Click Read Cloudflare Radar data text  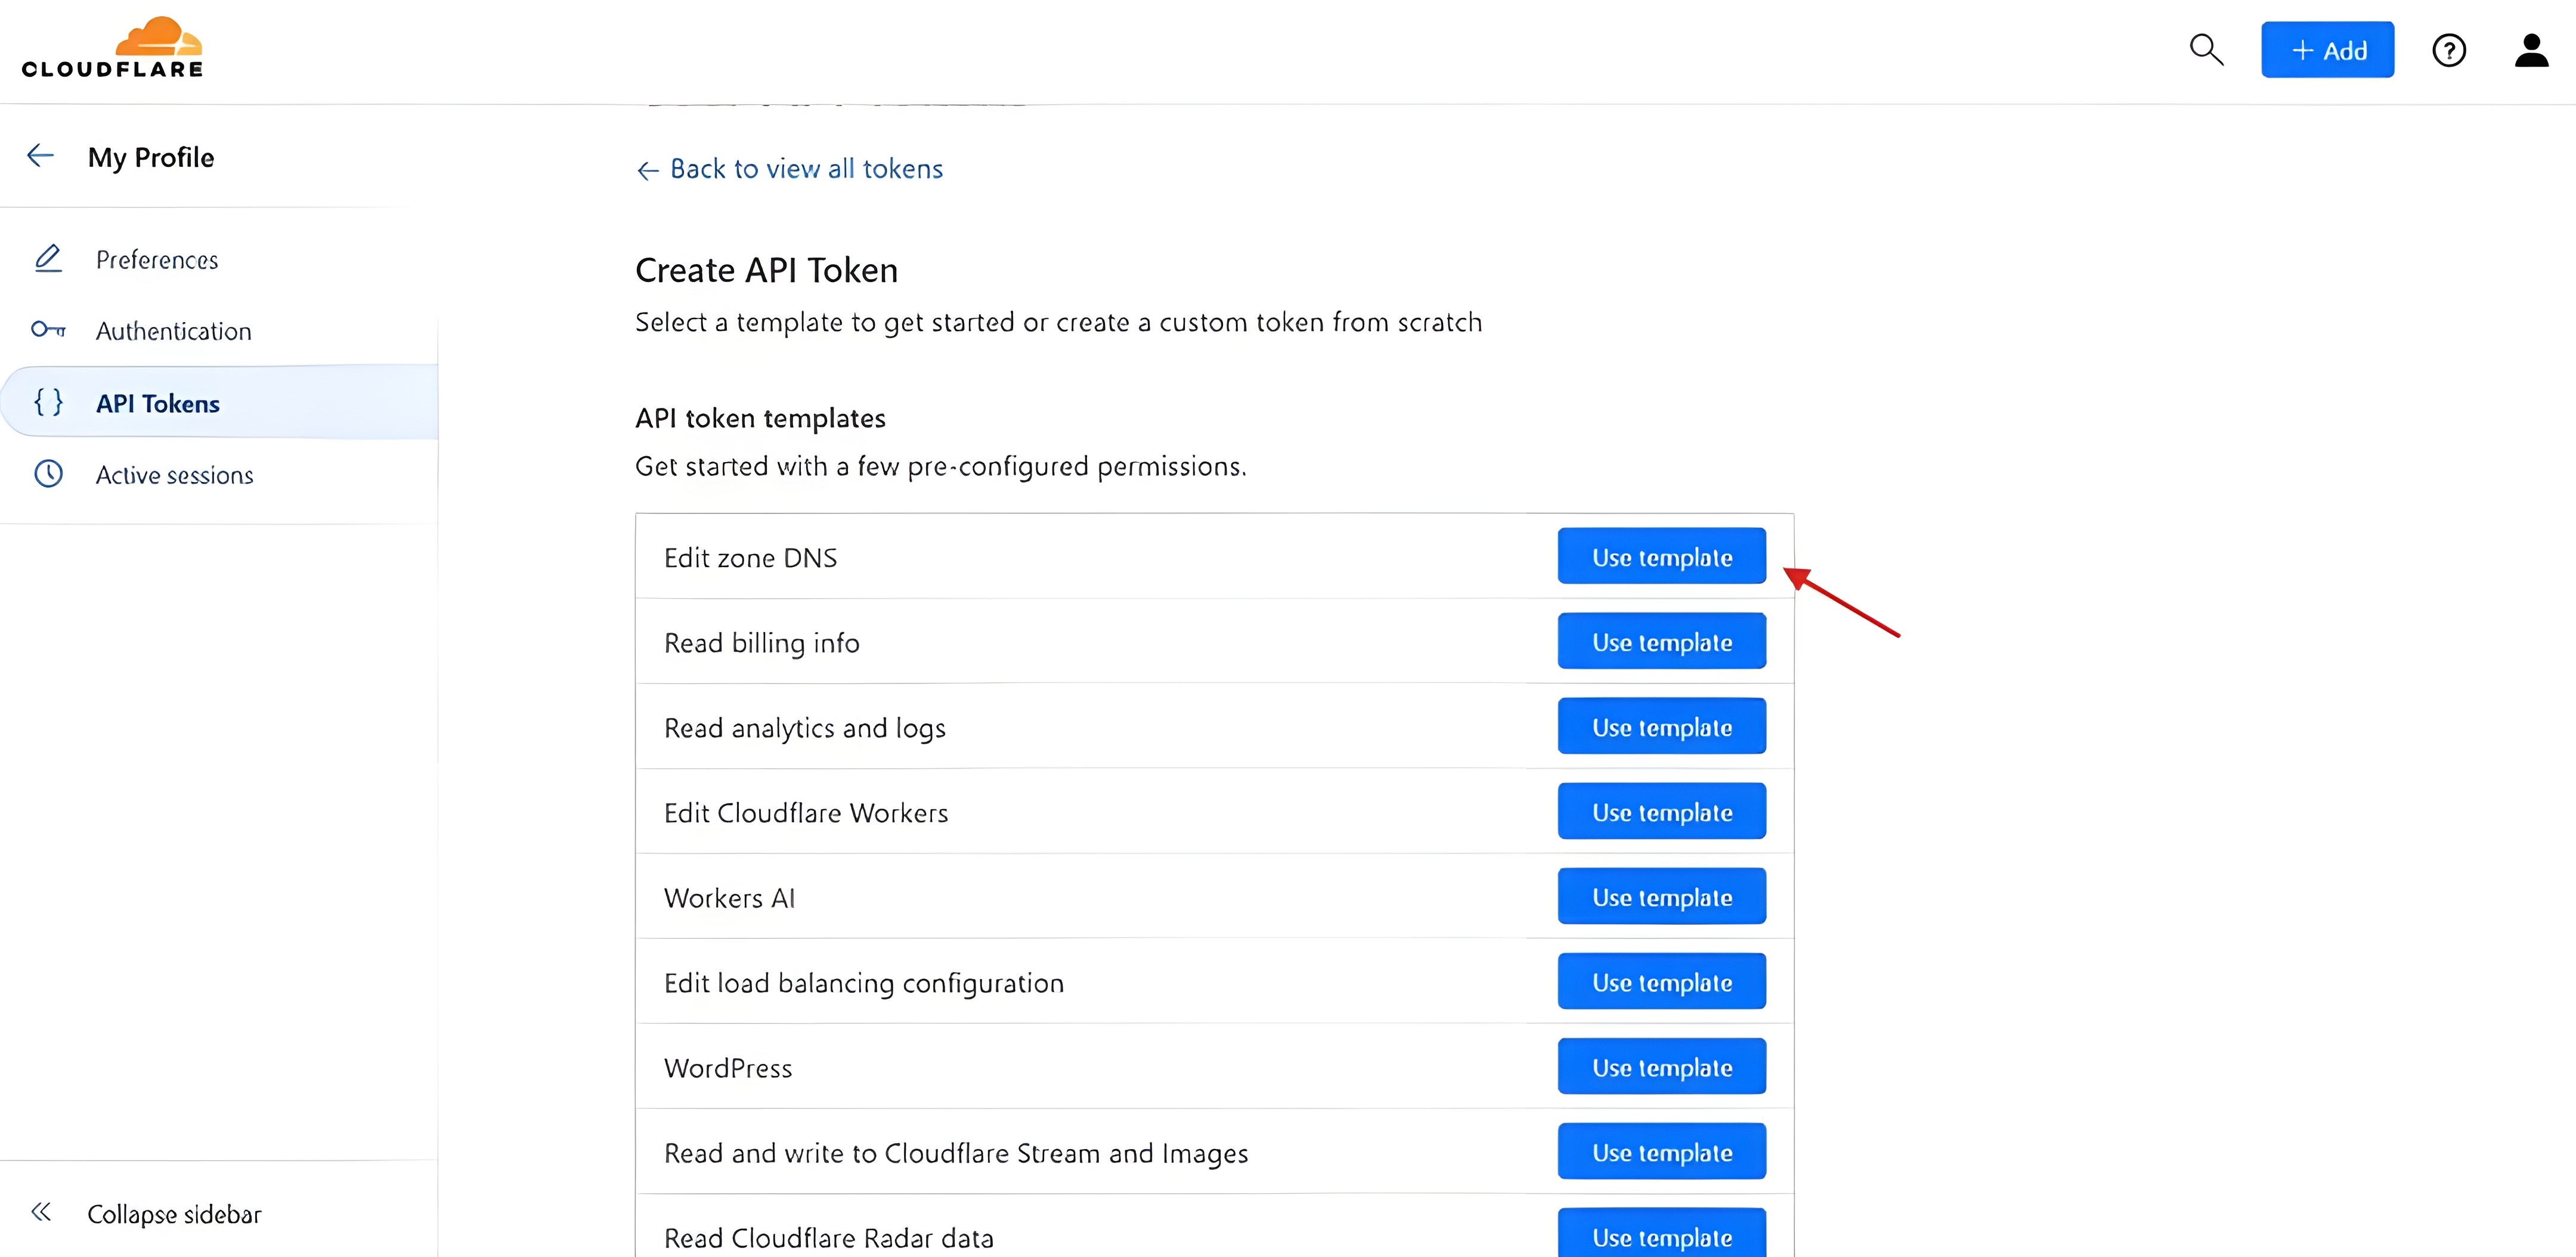click(829, 1238)
